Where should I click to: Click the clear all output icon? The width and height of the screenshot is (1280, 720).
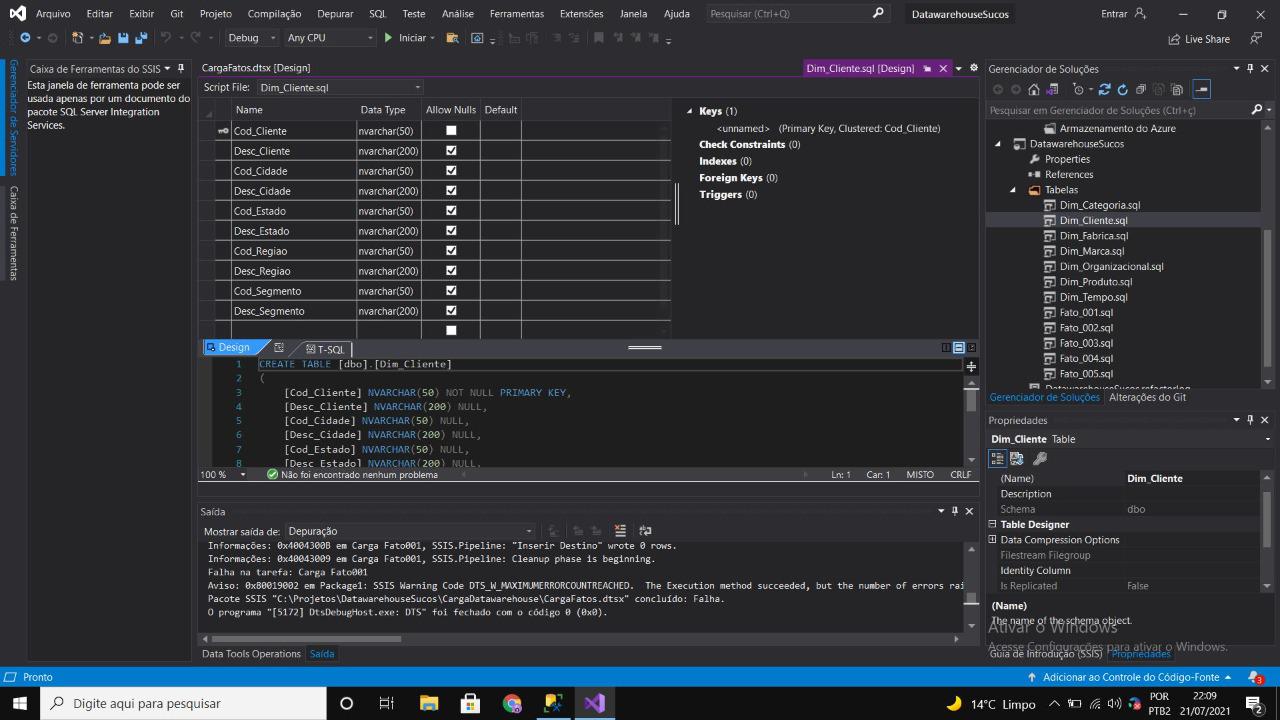pyautogui.click(x=620, y=531)
